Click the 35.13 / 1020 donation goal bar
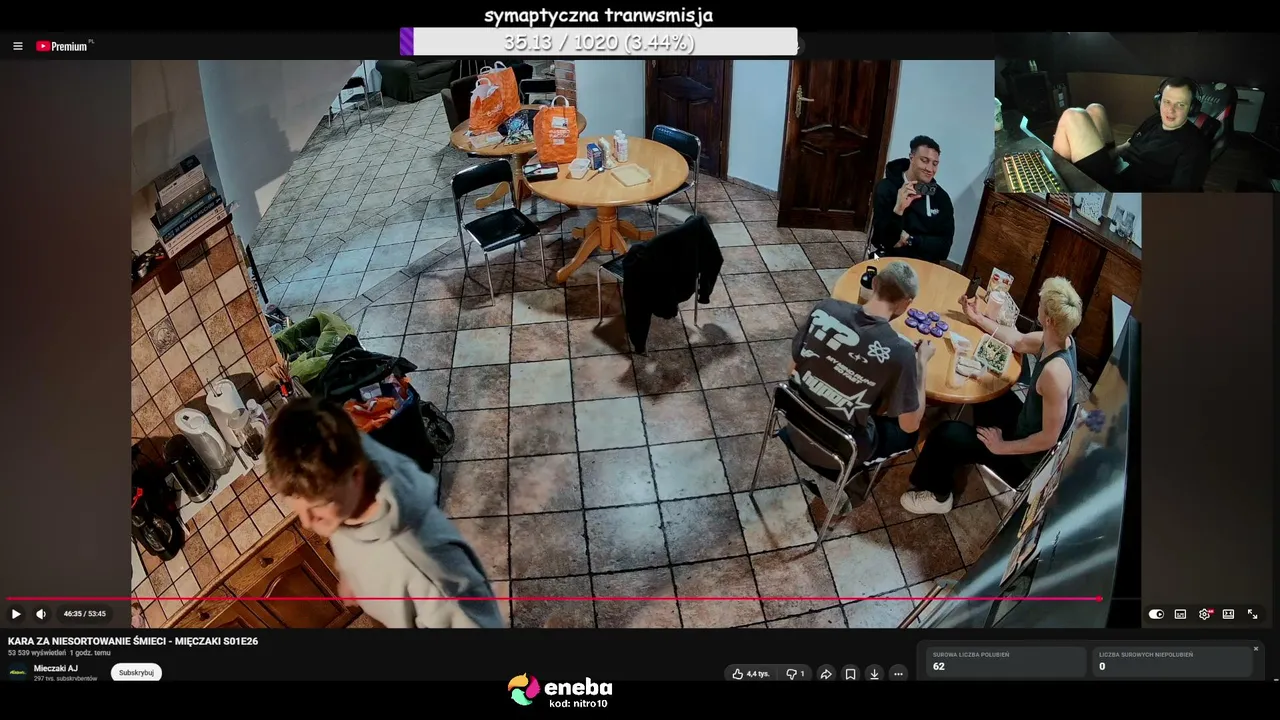Viewport: 1280px width, 720px height. pyautogui.click(x=599, y=42)
